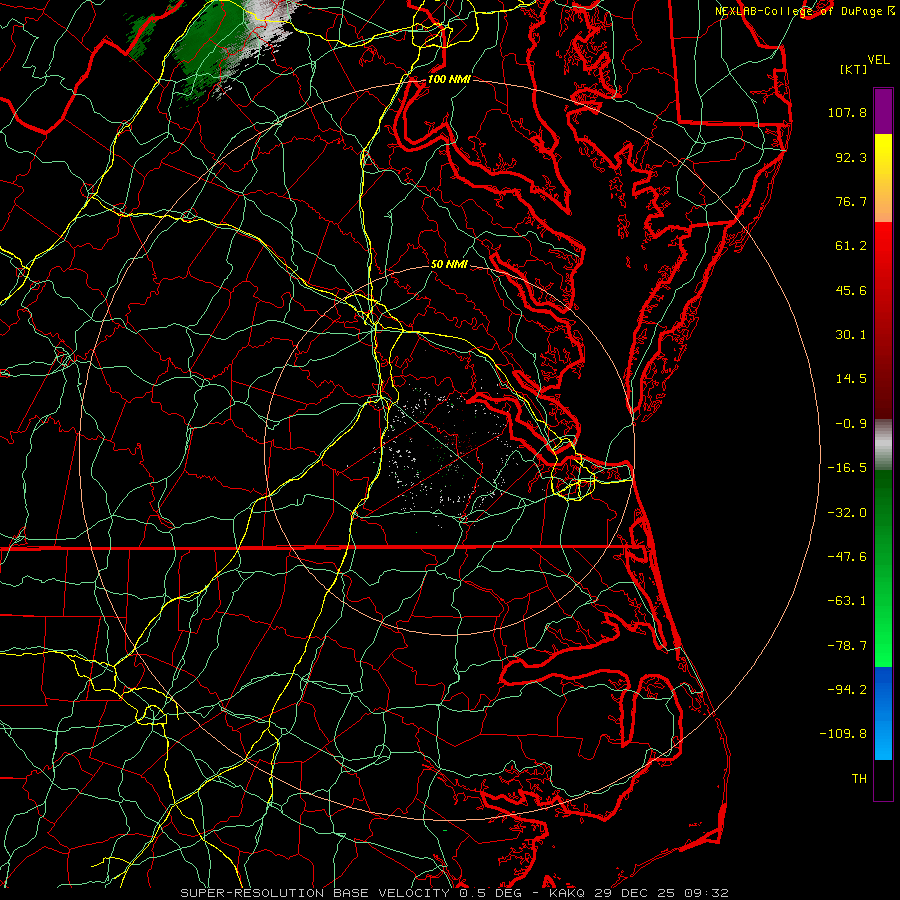Click the 107.8 velocity legend value
The image size is (900, 900).
pos(847,112)
